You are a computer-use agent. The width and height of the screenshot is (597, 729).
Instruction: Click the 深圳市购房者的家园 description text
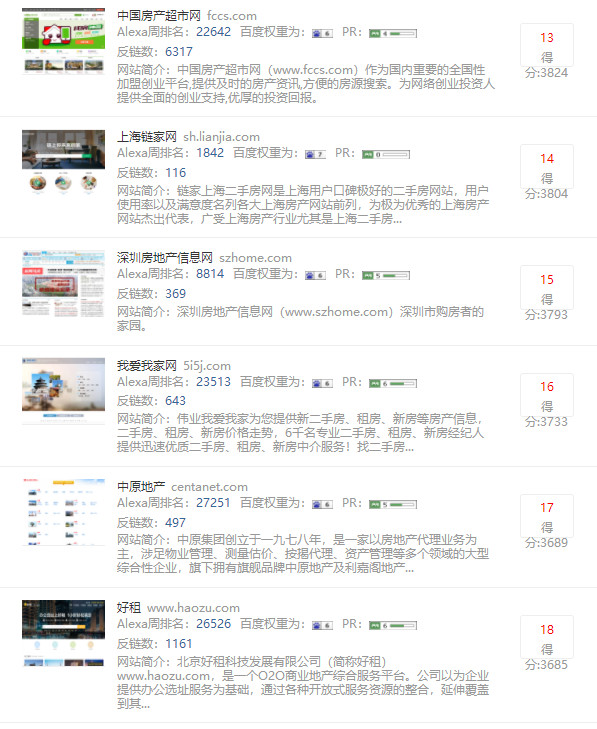coord(300,318)
